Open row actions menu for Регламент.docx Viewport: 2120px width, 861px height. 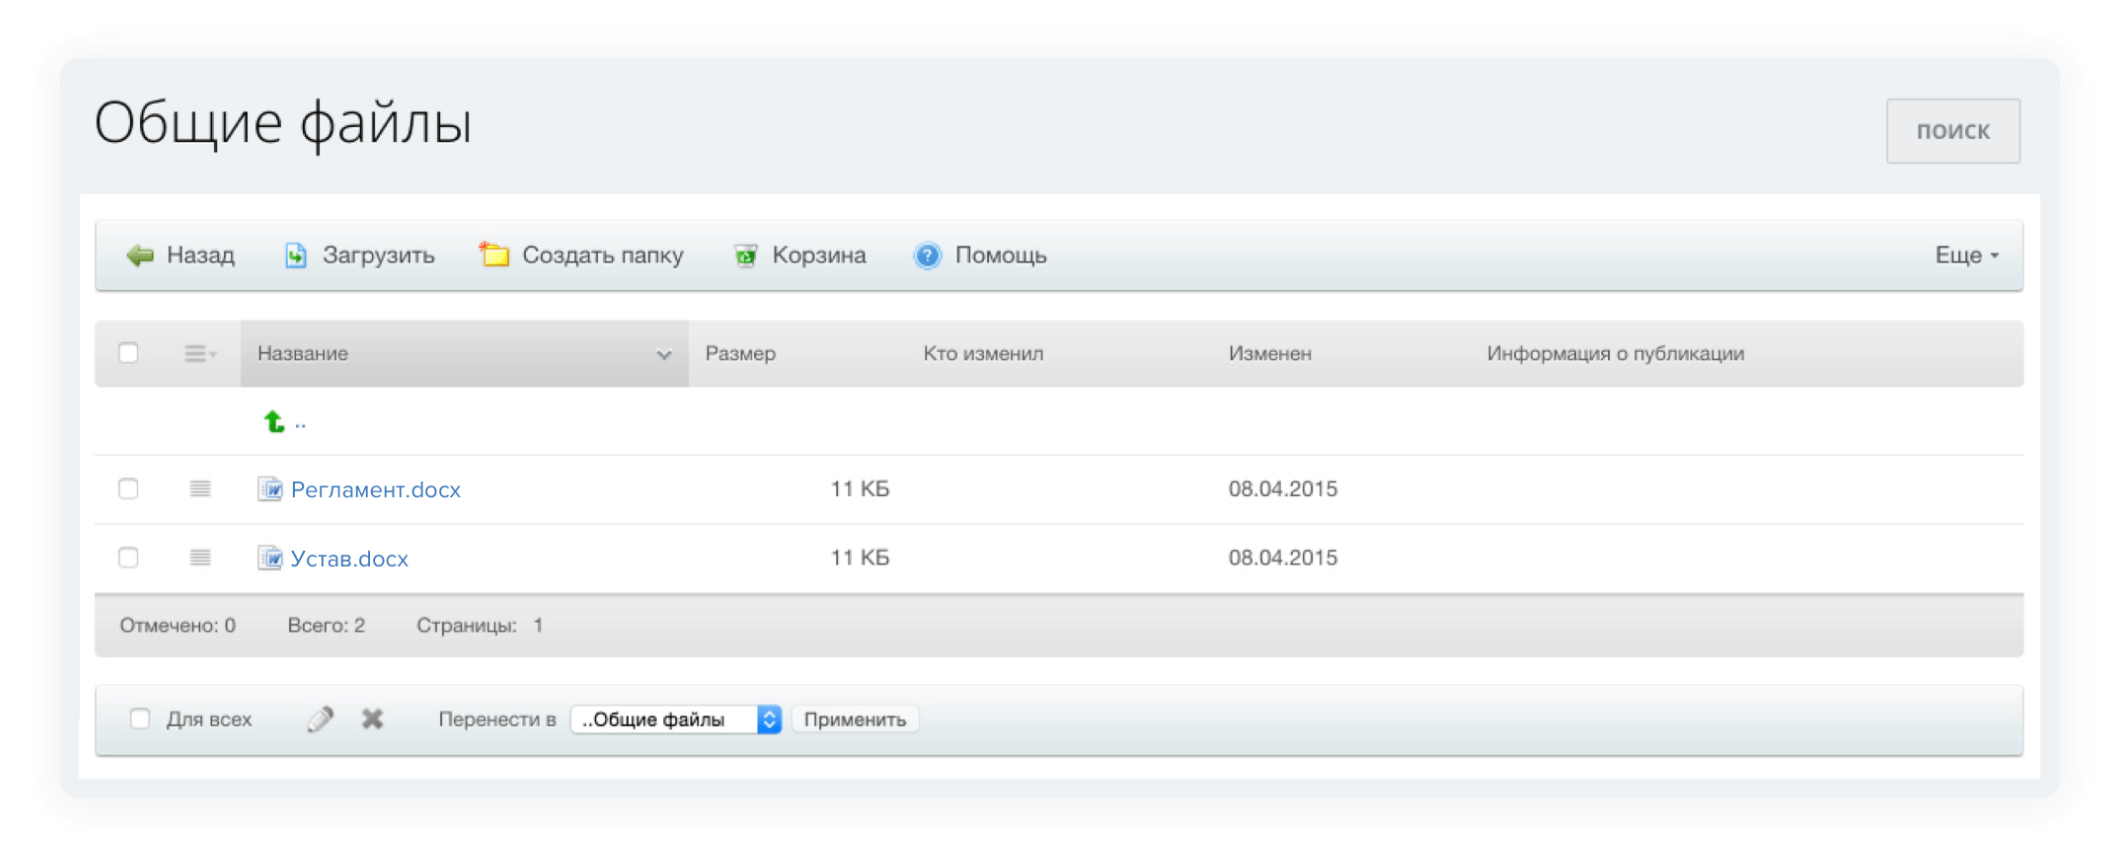pyautogui.click(x=200, y=489)
